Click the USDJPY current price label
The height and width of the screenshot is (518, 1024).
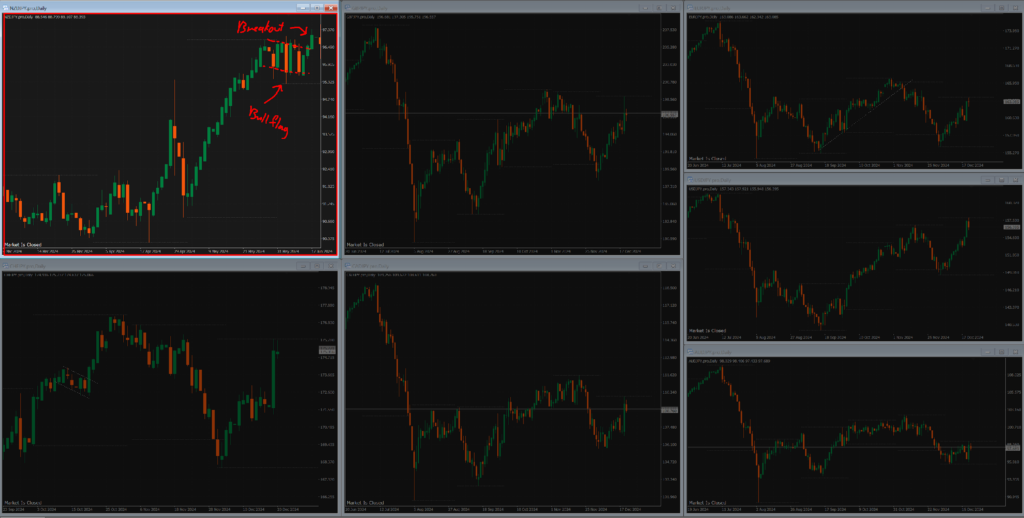[x=1012, y=227]
